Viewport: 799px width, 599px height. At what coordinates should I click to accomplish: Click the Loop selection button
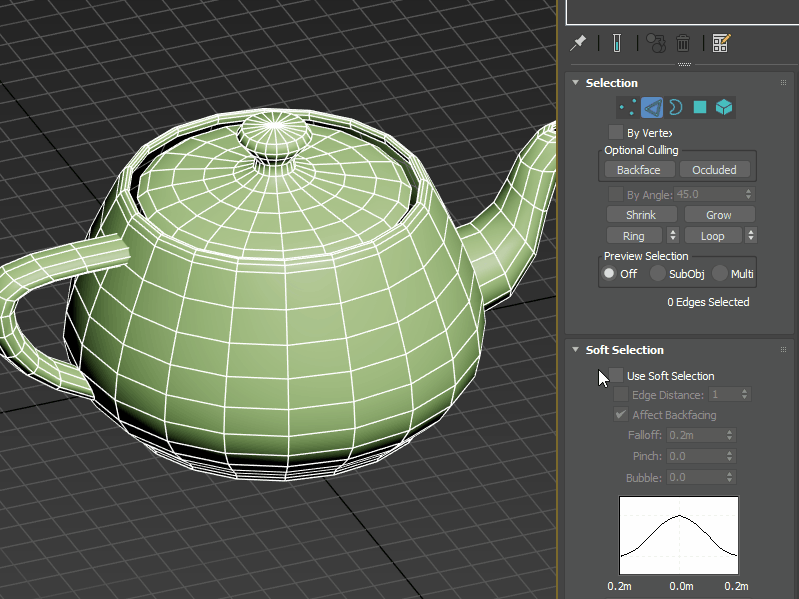[713, 236]
